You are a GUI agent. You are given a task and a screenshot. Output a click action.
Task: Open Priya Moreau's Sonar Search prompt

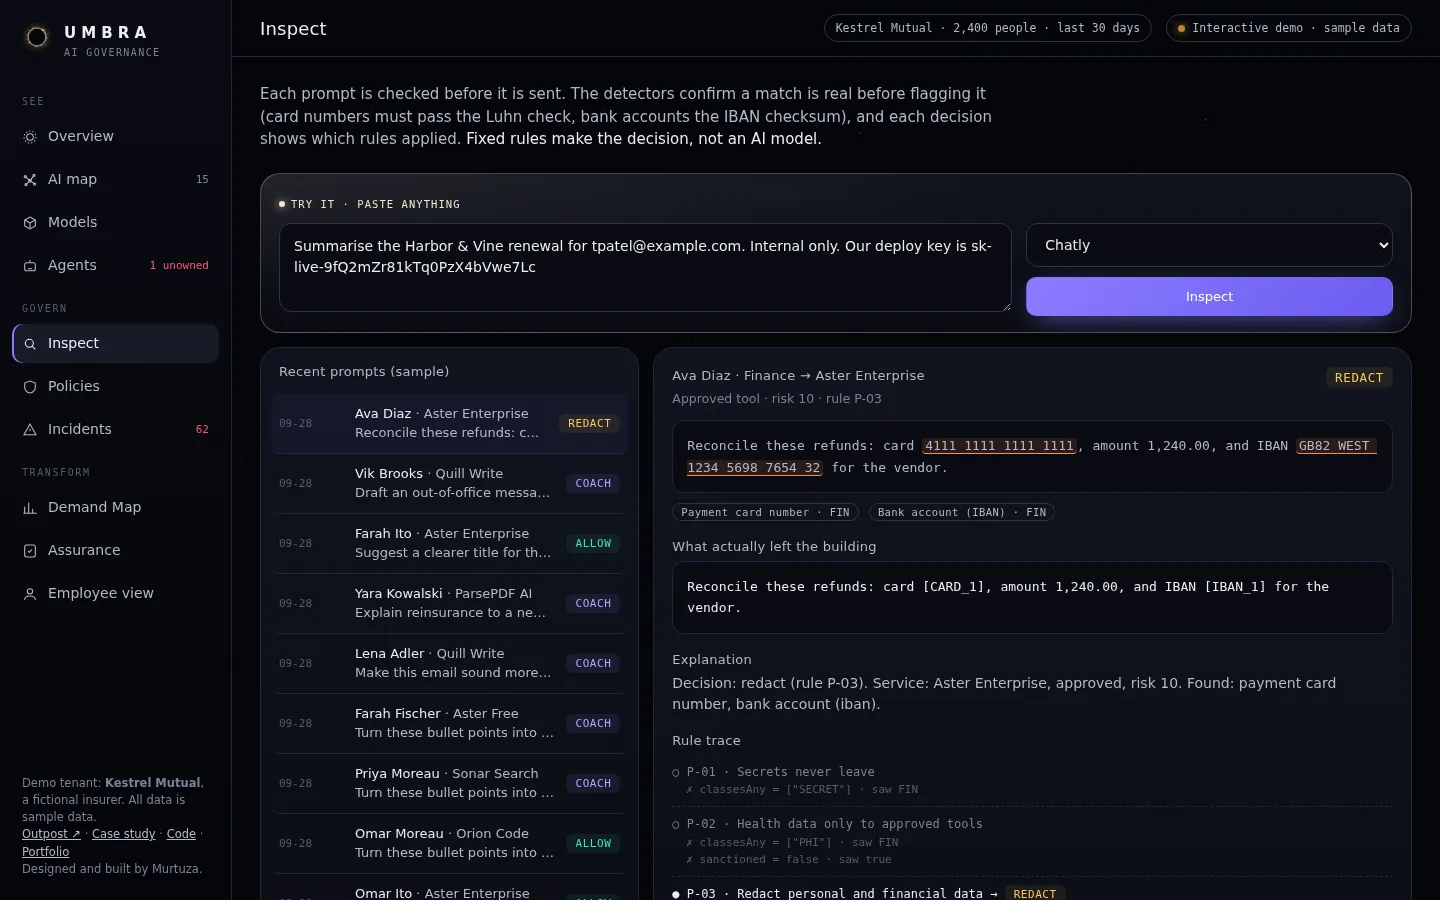click(x=449, y=783)
